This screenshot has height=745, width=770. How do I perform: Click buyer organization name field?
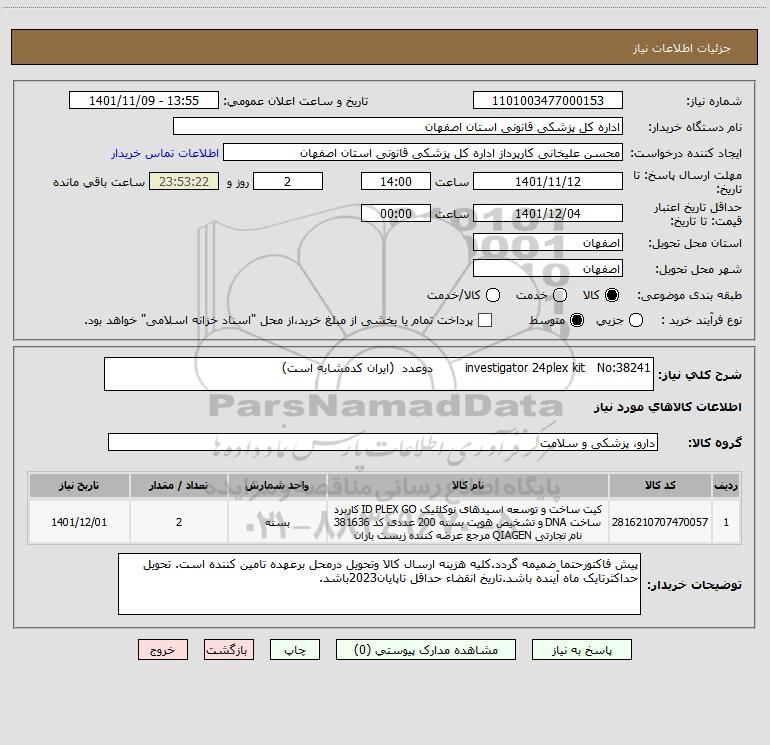(398, 127)
